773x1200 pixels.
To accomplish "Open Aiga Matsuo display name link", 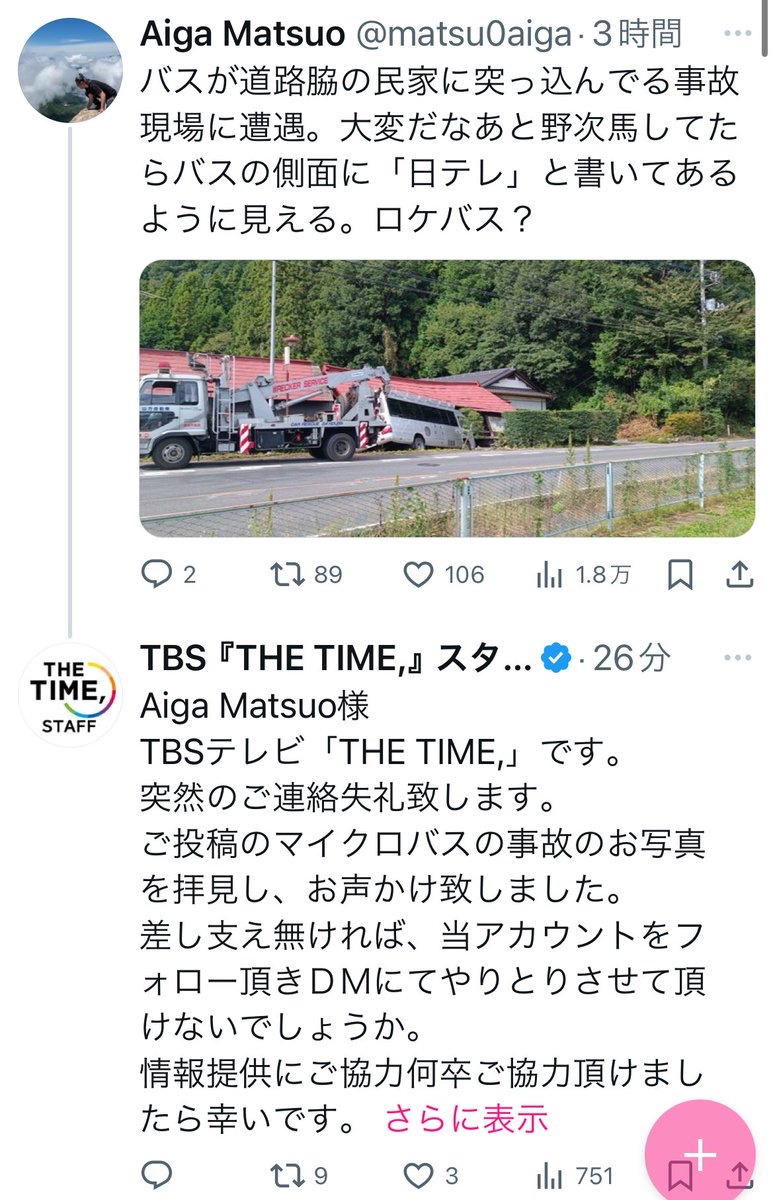I will pos(240,33).
